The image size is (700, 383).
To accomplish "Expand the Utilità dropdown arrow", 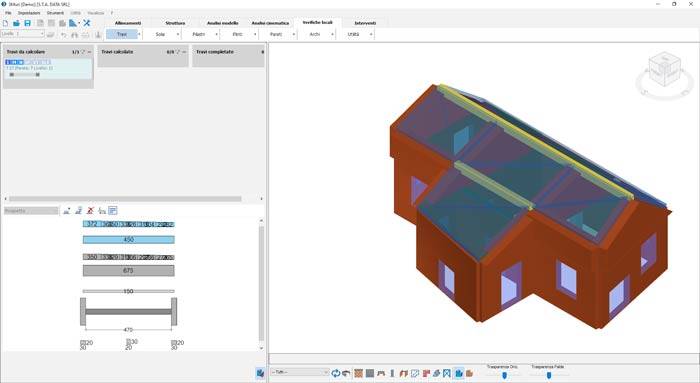I will coord(371,34).
